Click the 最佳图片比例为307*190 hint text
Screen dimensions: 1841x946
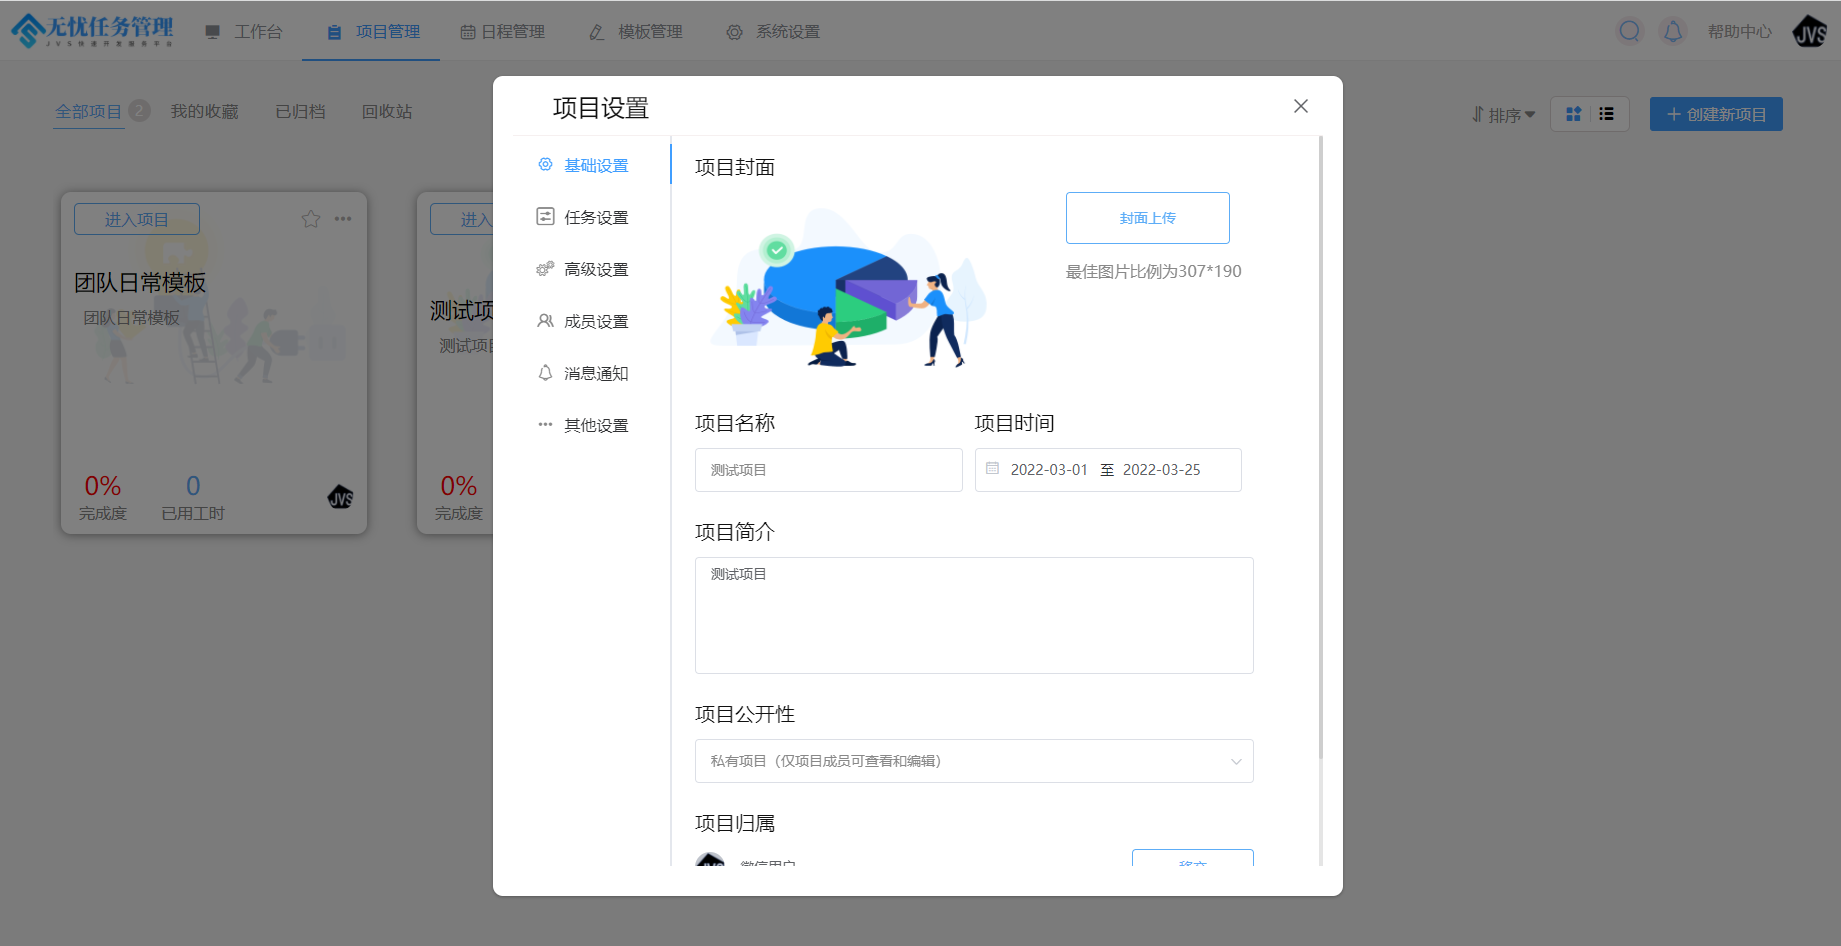point(1154,271)
